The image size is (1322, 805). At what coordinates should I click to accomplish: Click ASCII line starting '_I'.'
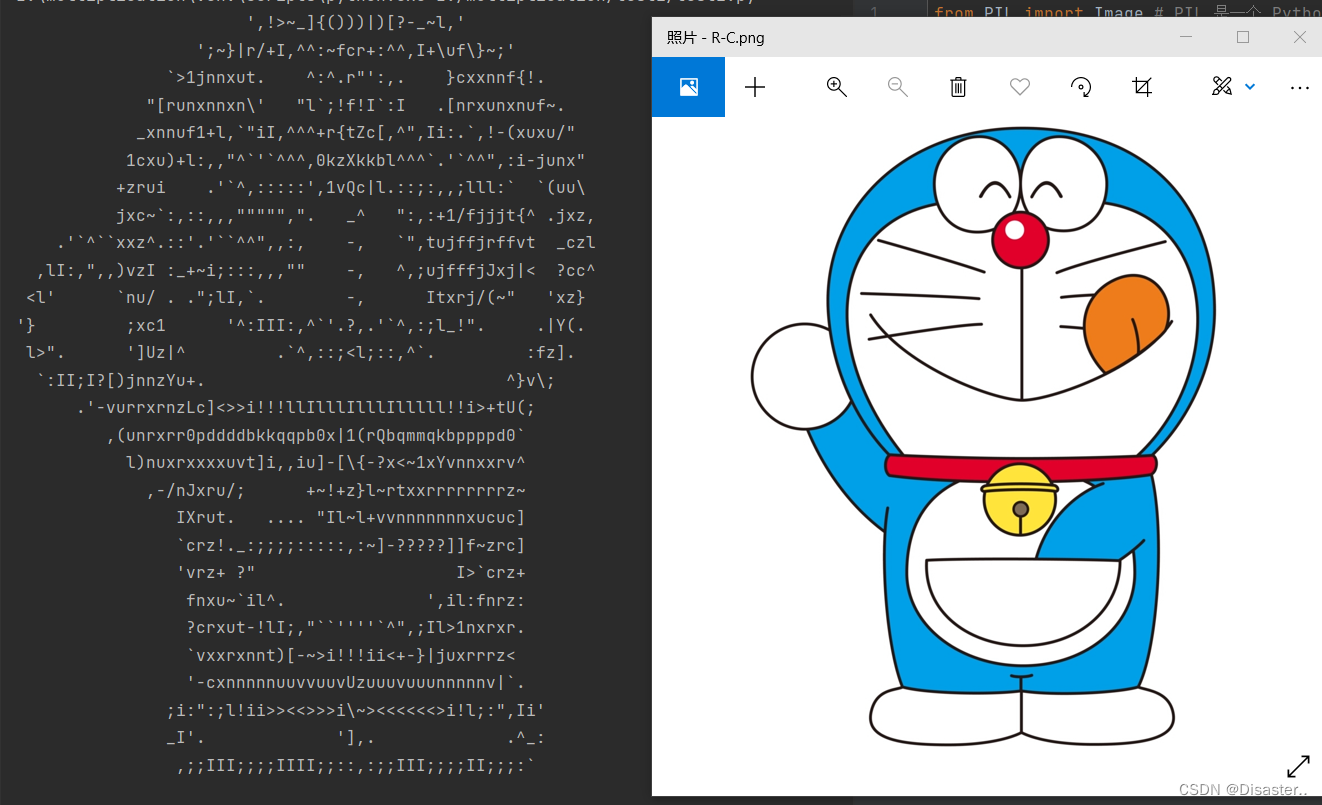click(x=356, y=738)
